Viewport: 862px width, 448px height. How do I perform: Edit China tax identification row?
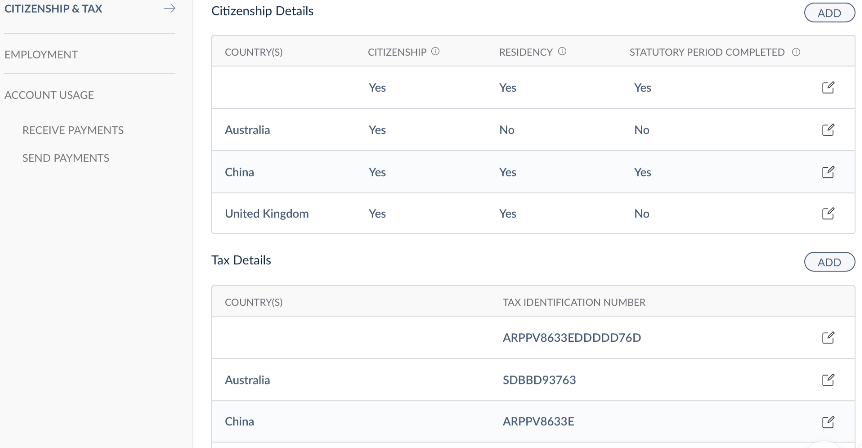click(828, 422)
